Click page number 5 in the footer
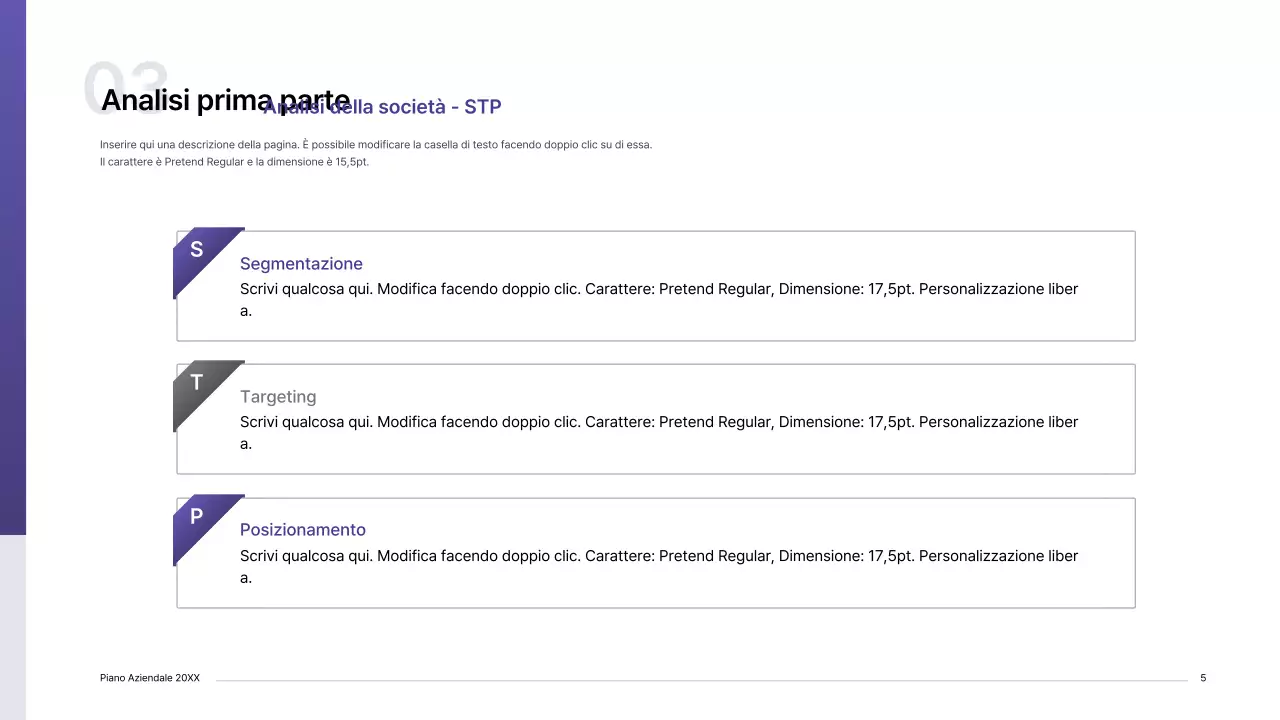The height and width of the screenshot is (720, 1280). click(x=1203, y=678)
